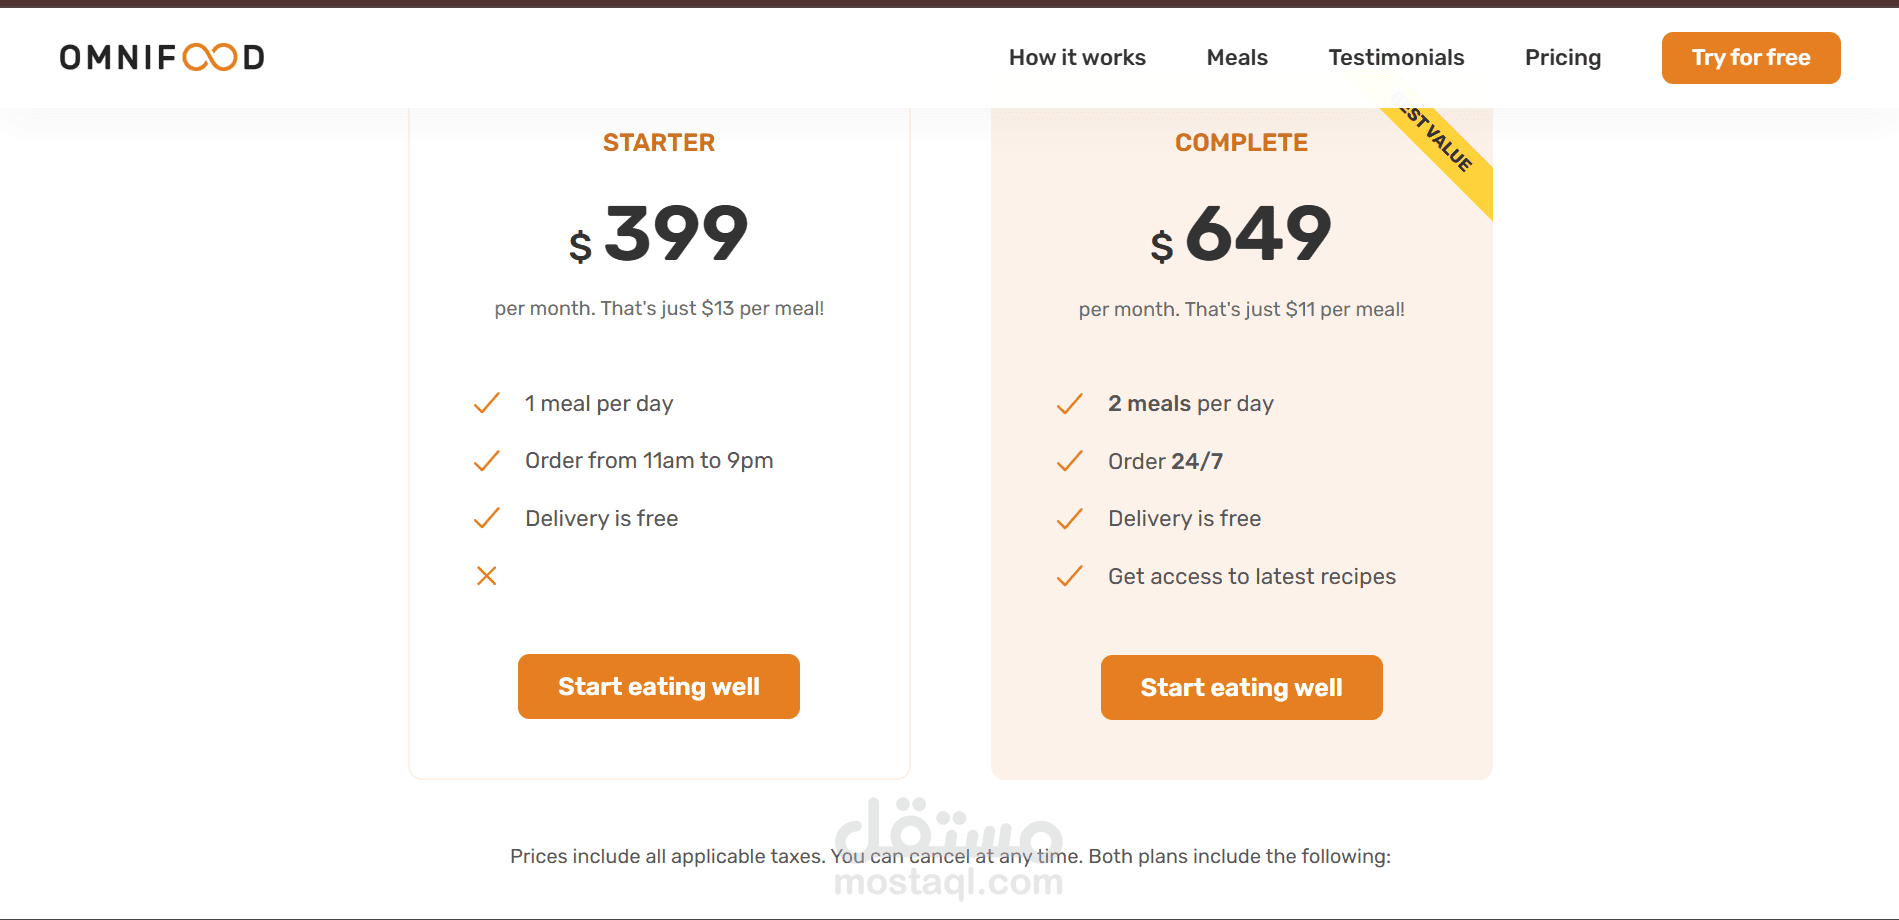Click checkmark beside 'Get access to latest recipes'
This screenshot has width=1899, height=920.
(x=1069, y=576)
